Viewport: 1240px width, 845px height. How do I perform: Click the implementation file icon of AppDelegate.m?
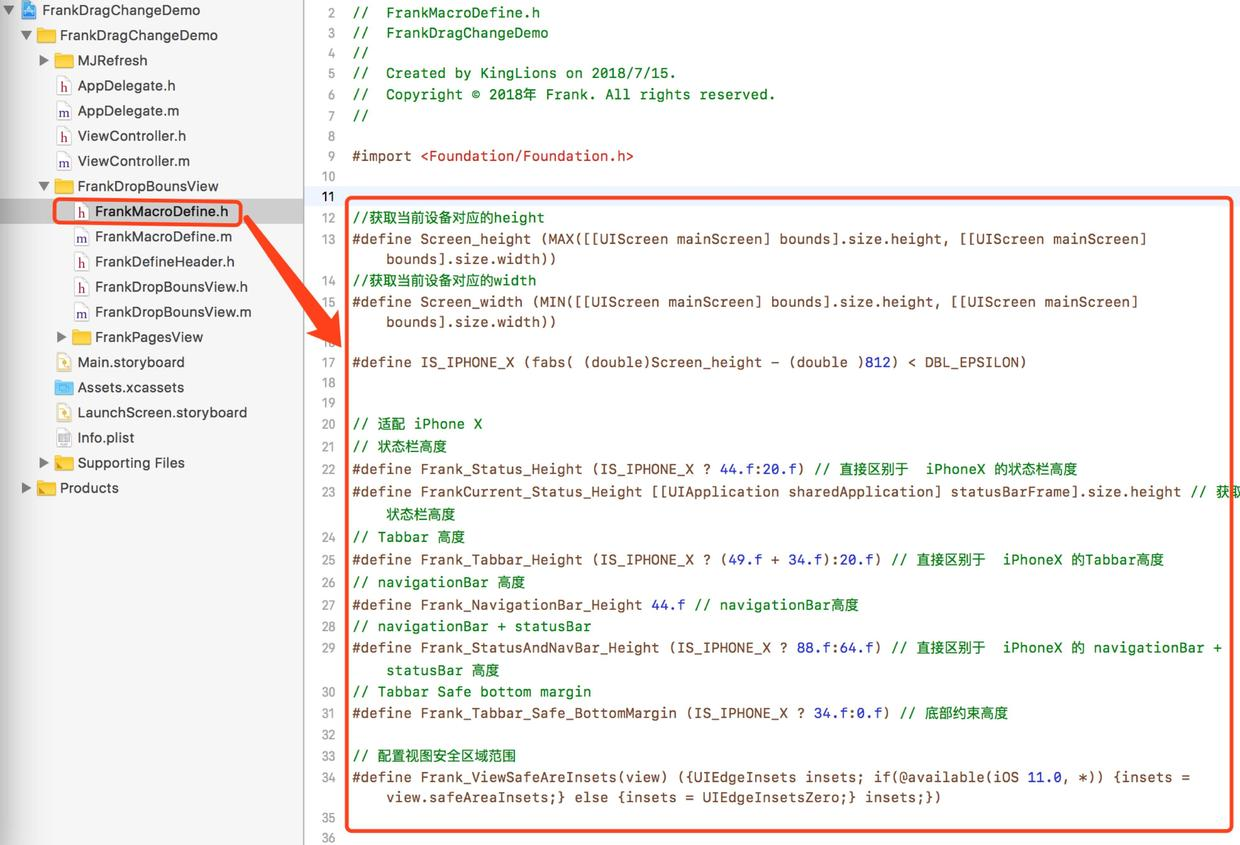(64, 111)
